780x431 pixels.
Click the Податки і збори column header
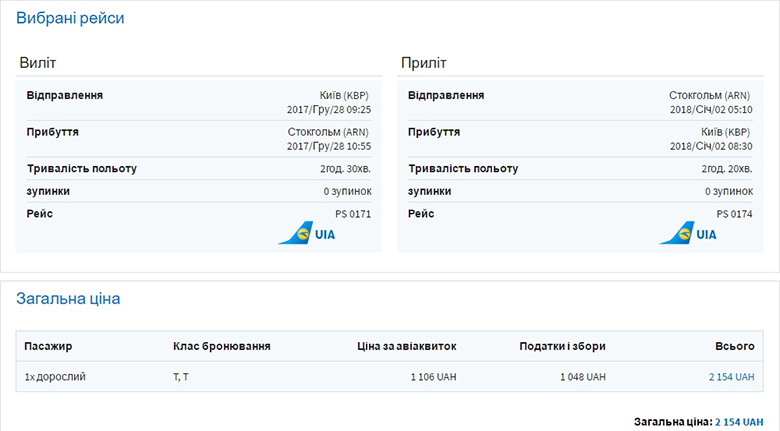click(562, 346)
